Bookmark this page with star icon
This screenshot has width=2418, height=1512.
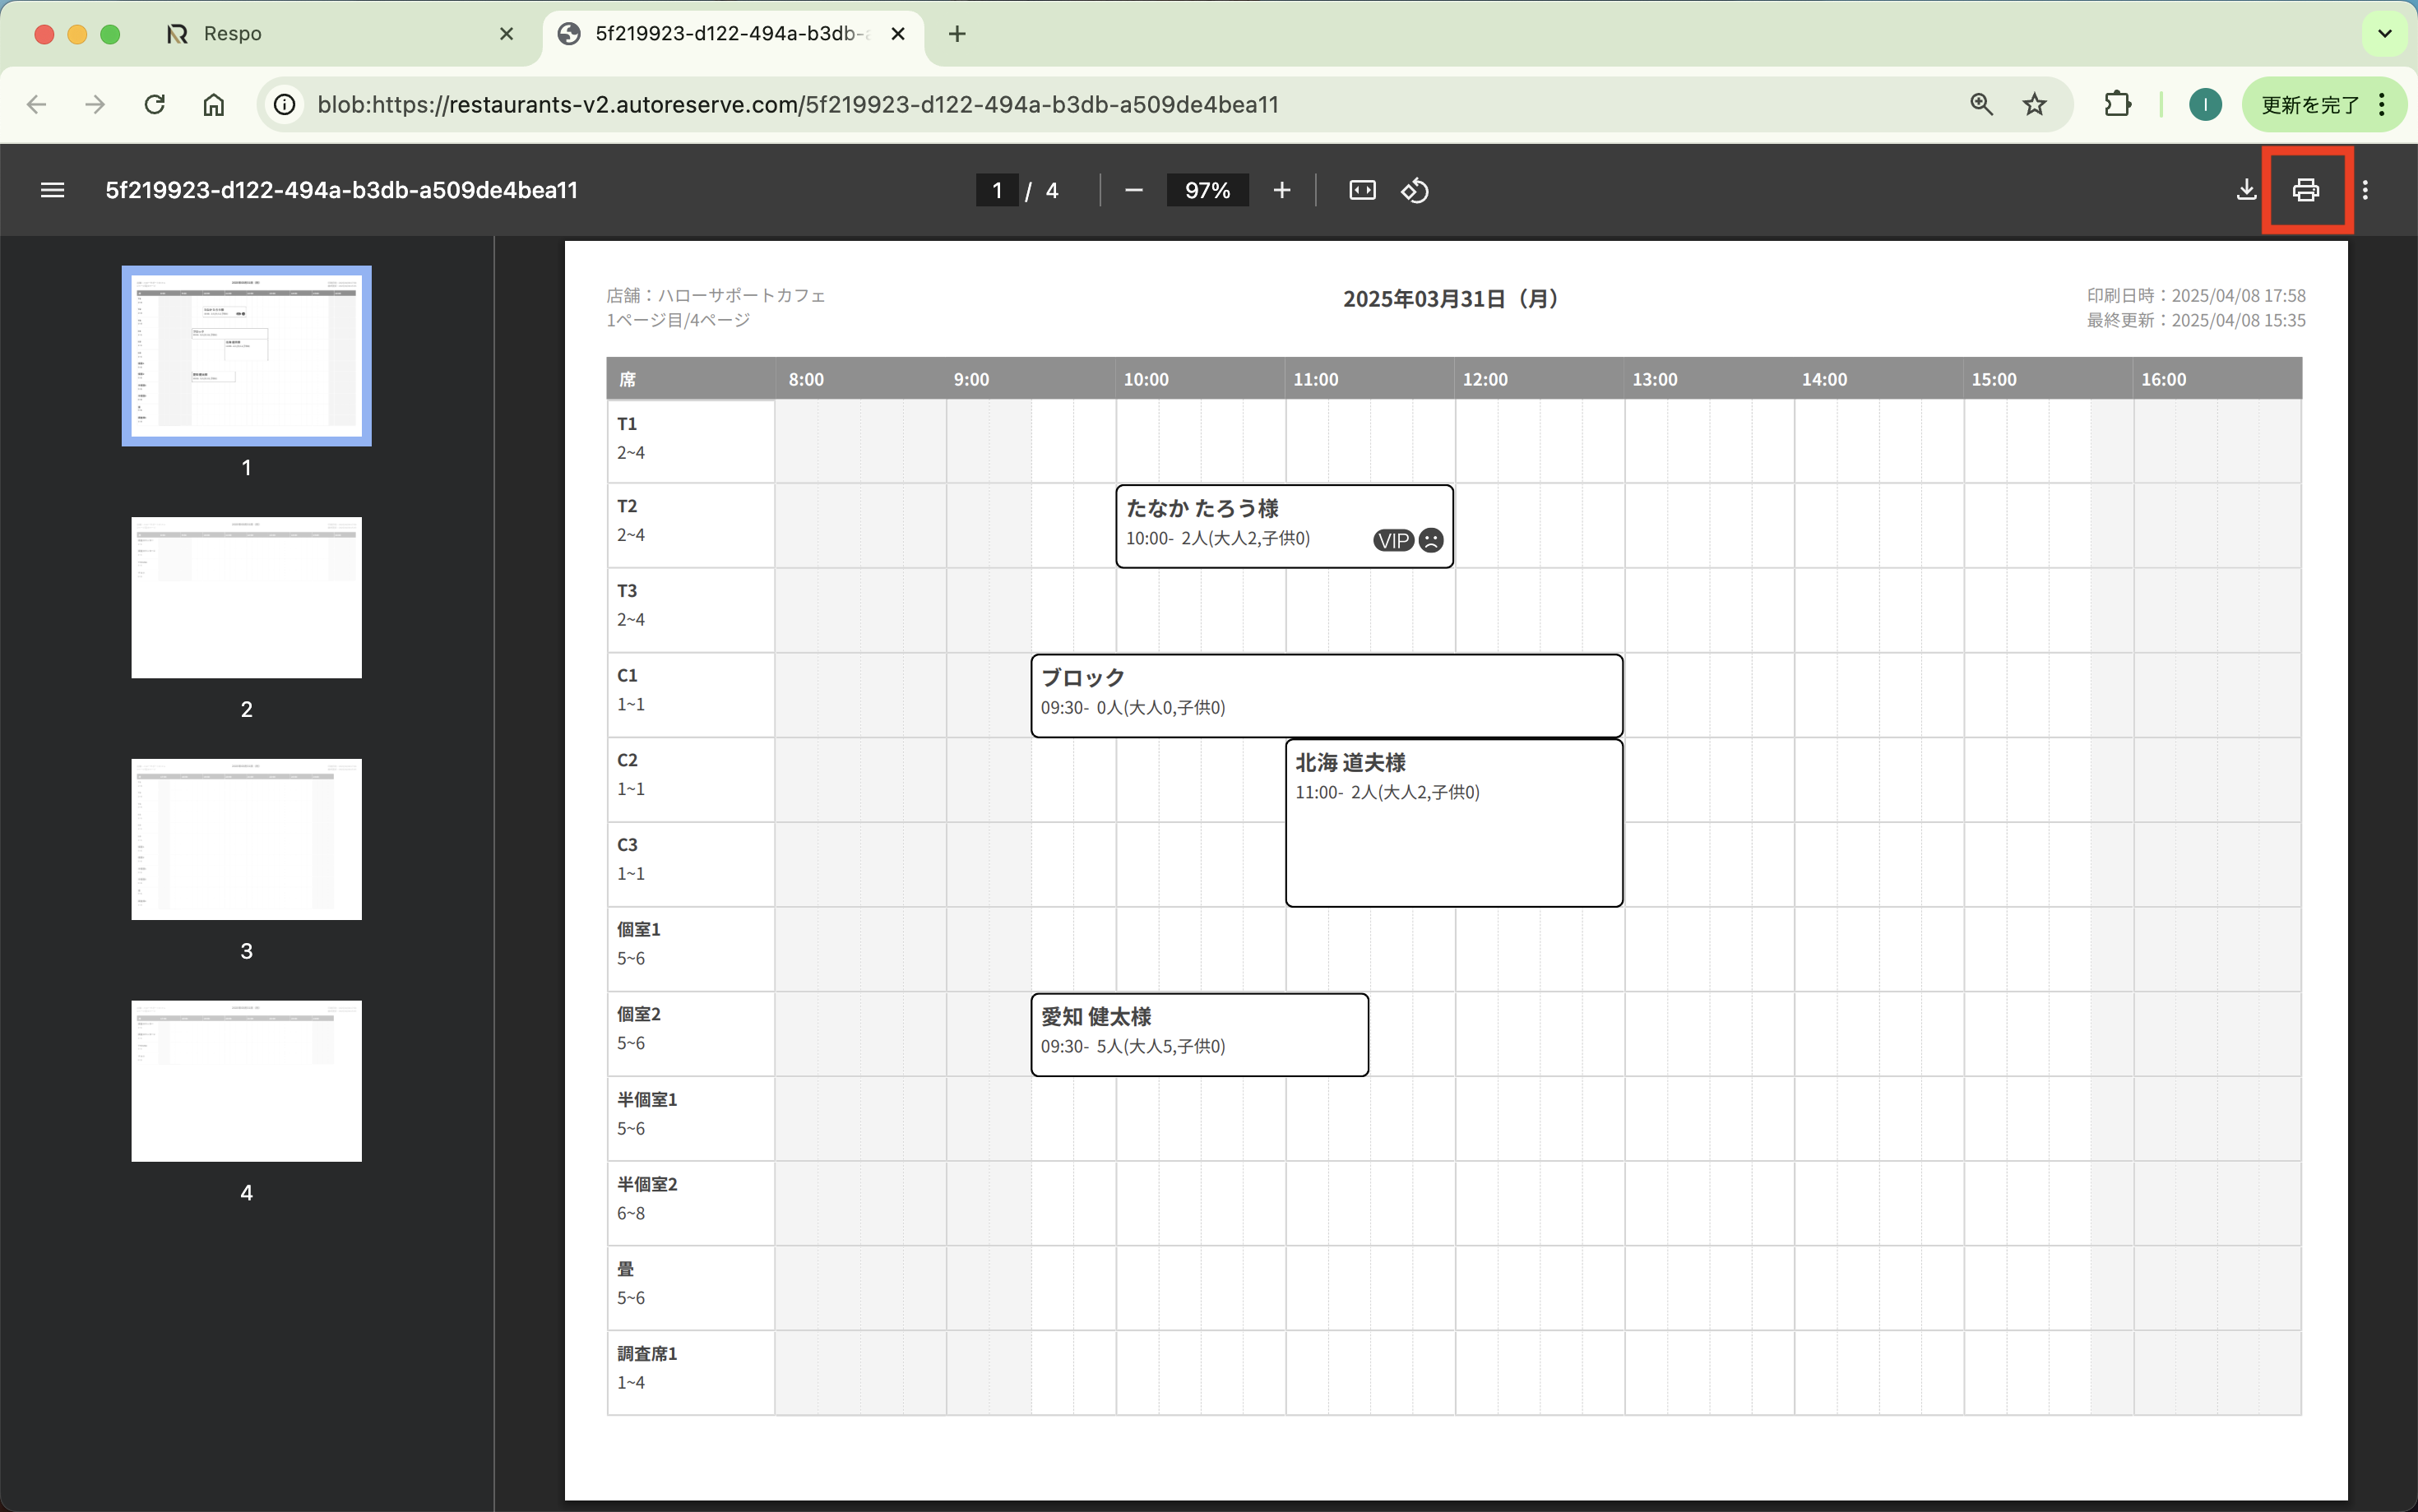pos(2034,104)
